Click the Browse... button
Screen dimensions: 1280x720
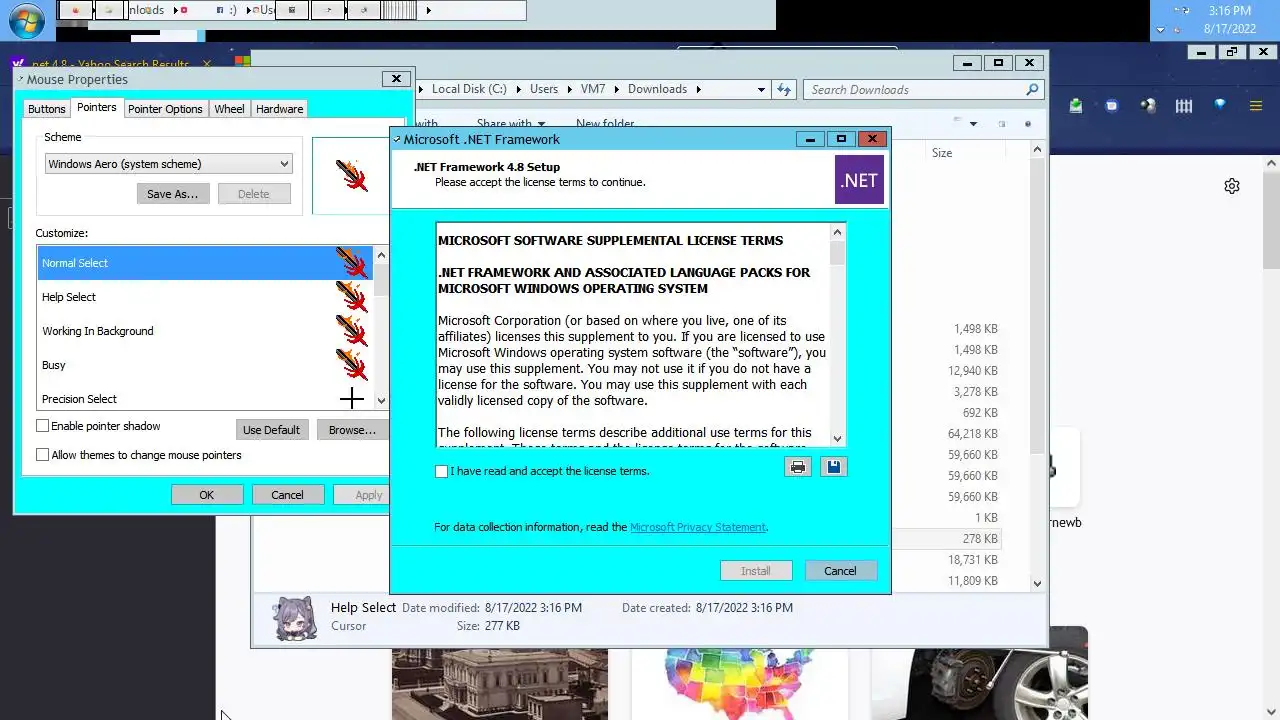(352, 430)
